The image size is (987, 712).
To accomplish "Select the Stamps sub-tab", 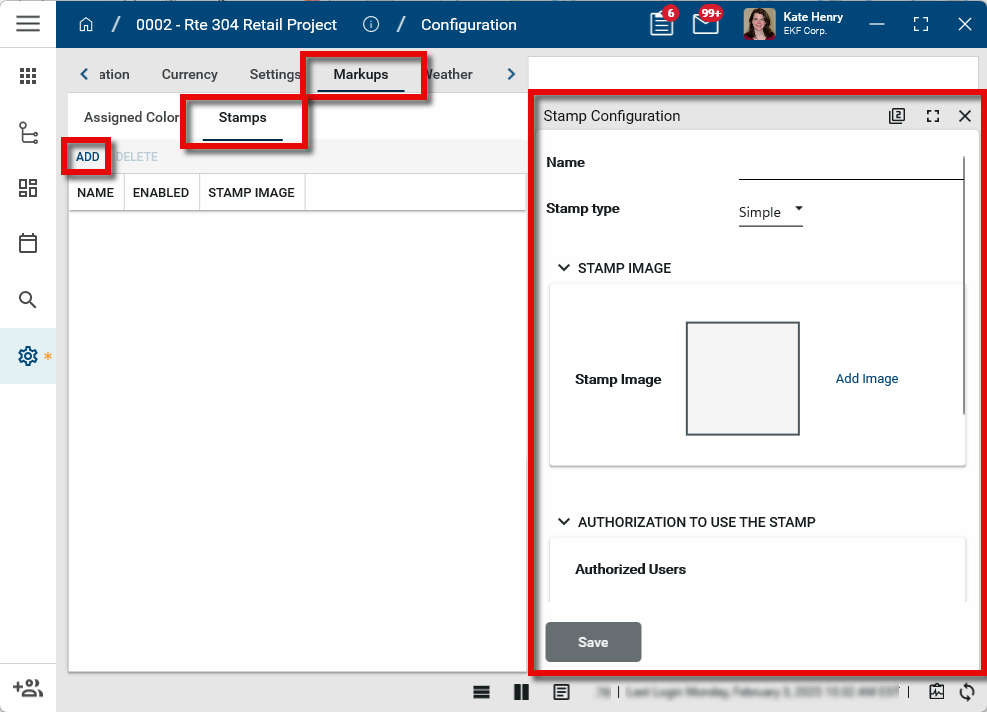I will coord(243,118).
